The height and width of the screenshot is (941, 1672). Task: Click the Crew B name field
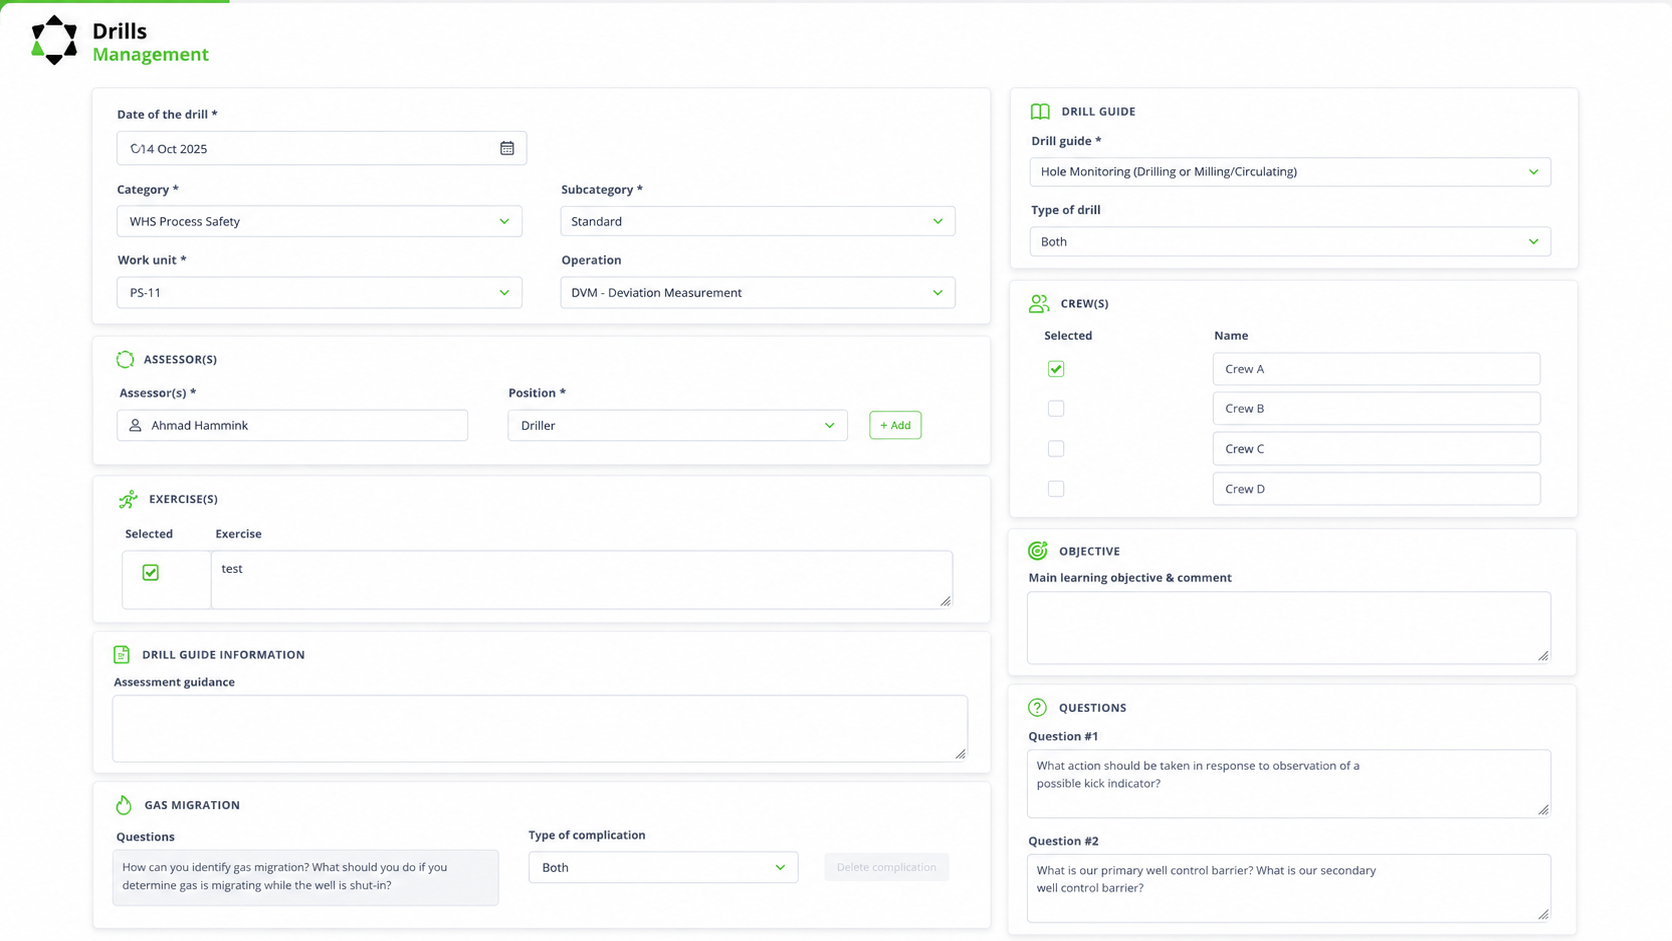[1376, 408]
